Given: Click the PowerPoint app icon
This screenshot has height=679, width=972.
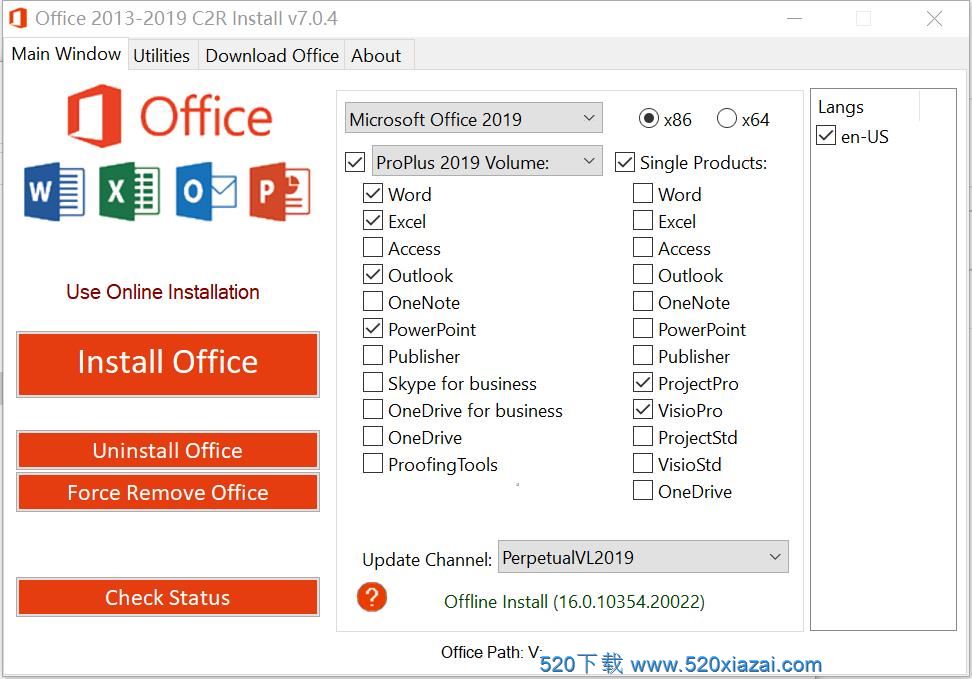Looking at the screenshot, I should coord(280,190).
